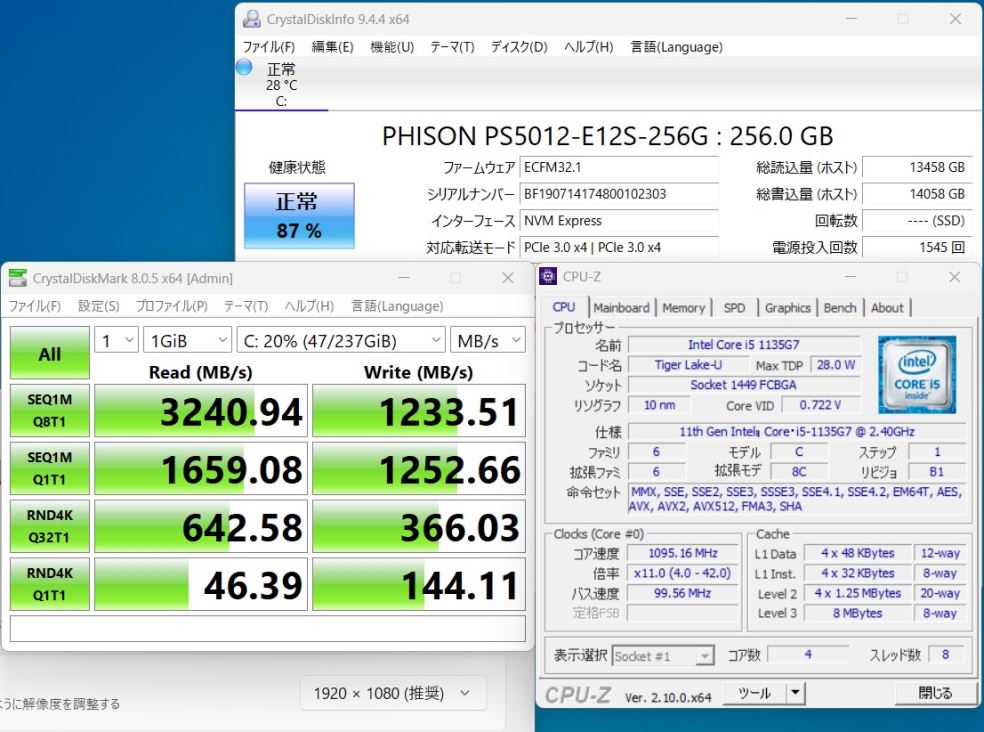Click the serial number BF190714174800102303

point(619,194)
